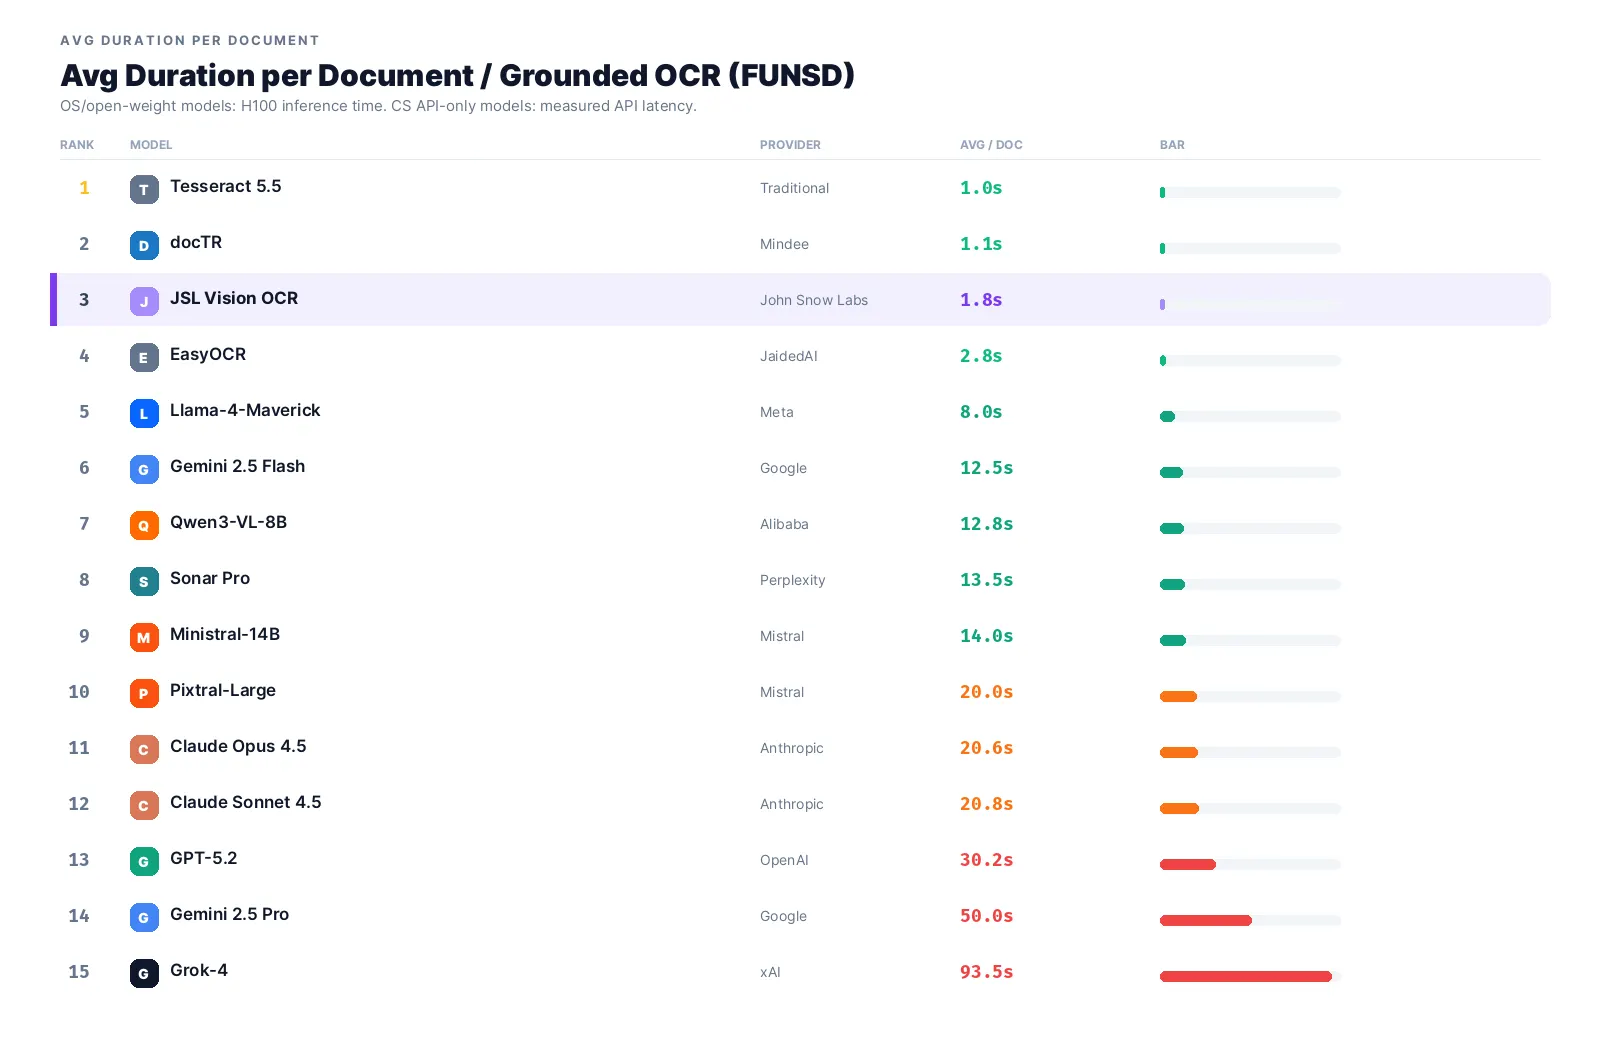Select the Claude Opus 4.5 model name
The width and height of the screenshot is (1600, 1045).
[x=238, y=747]
